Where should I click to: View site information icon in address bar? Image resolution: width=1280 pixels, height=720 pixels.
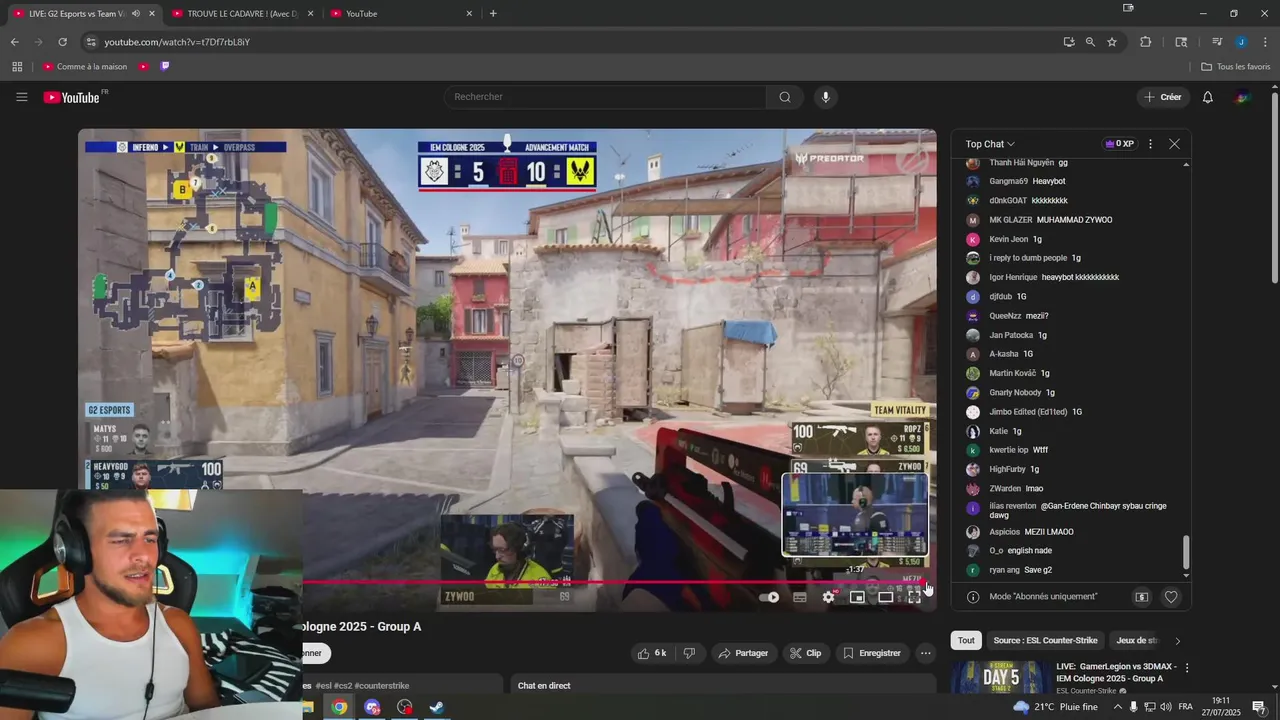point(91,42)
